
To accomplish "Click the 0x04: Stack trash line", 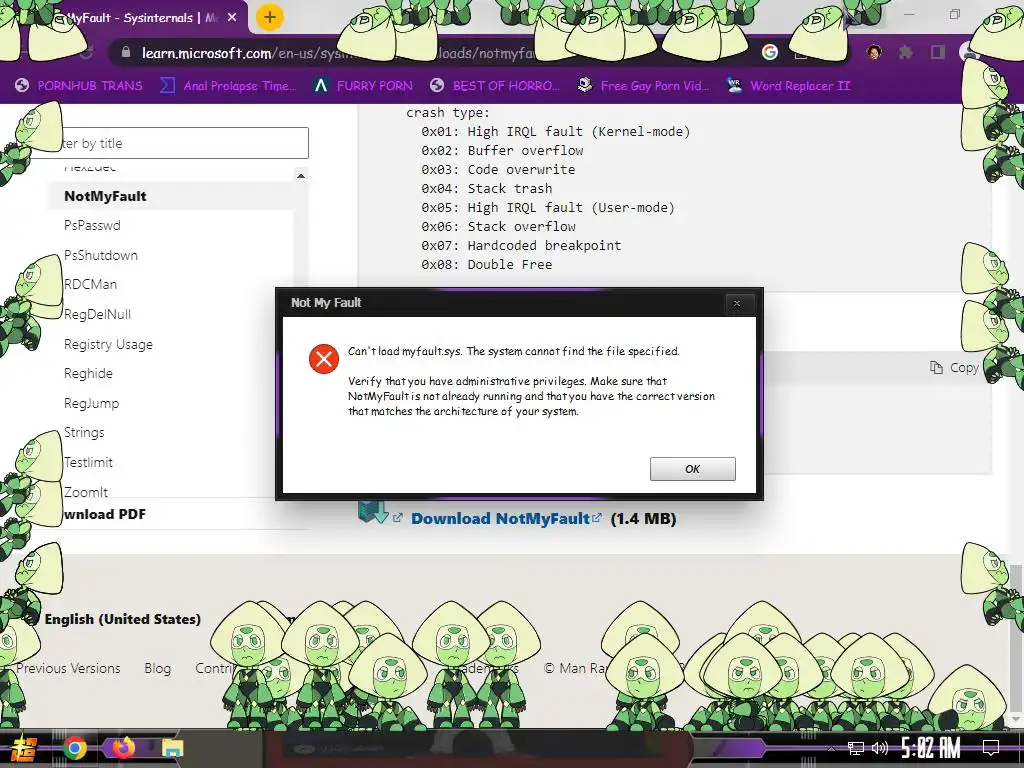I will [487, 188].
